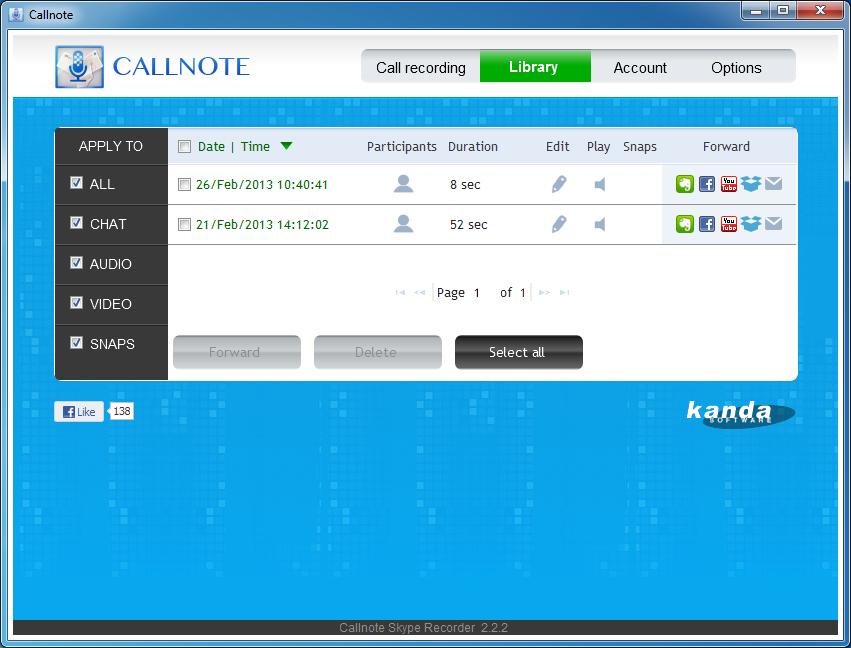Toggle the SNAPS filter checkbox
851x648 pixels.
(x=77, y=342)
